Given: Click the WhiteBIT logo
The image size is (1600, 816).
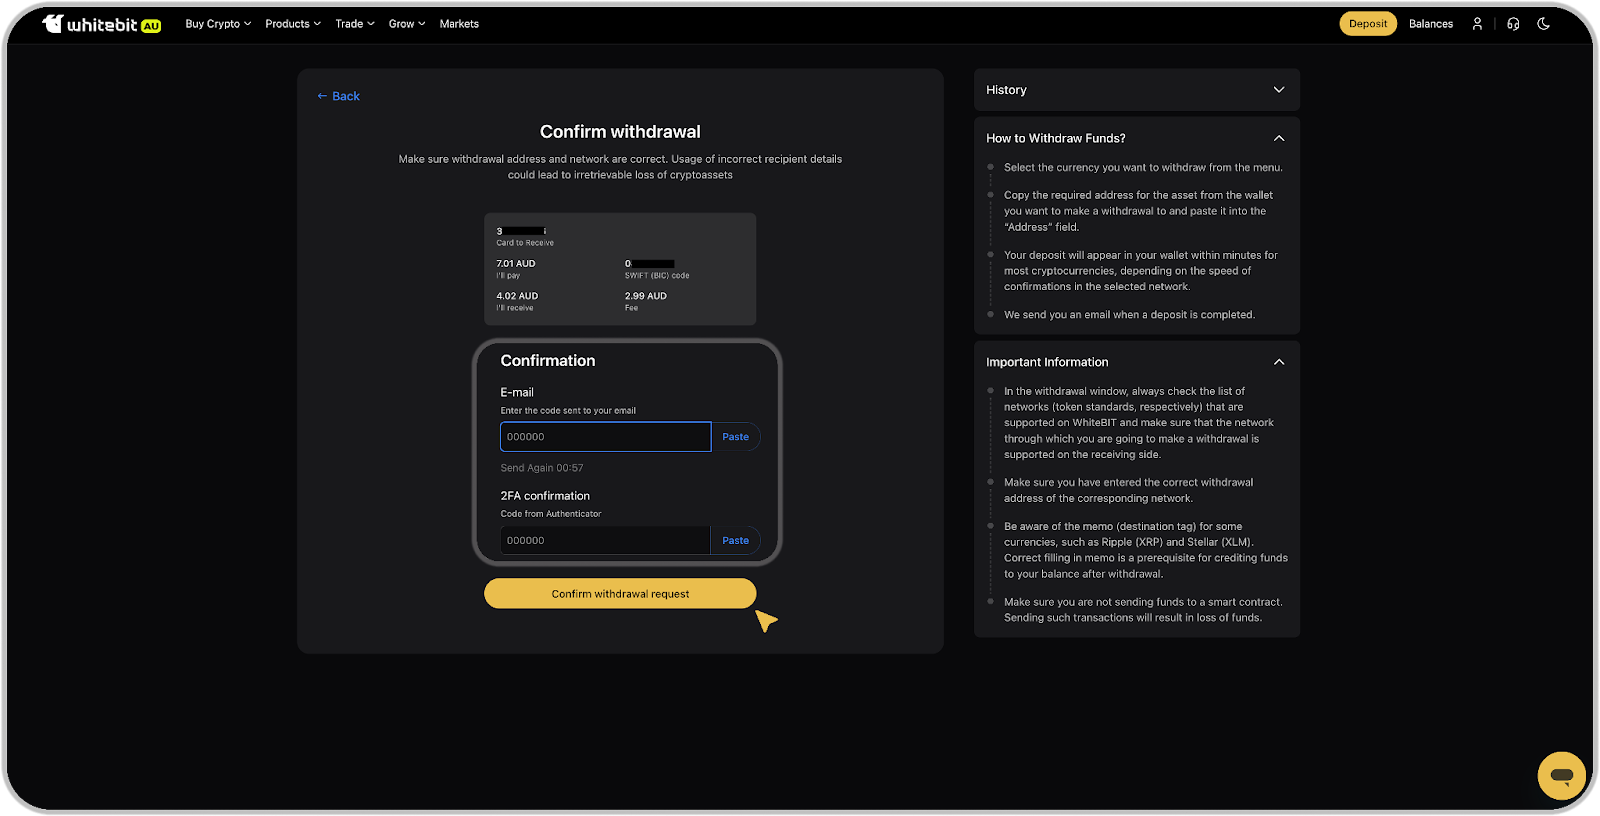Looking at the screenshot, I should tap(101, 24).
